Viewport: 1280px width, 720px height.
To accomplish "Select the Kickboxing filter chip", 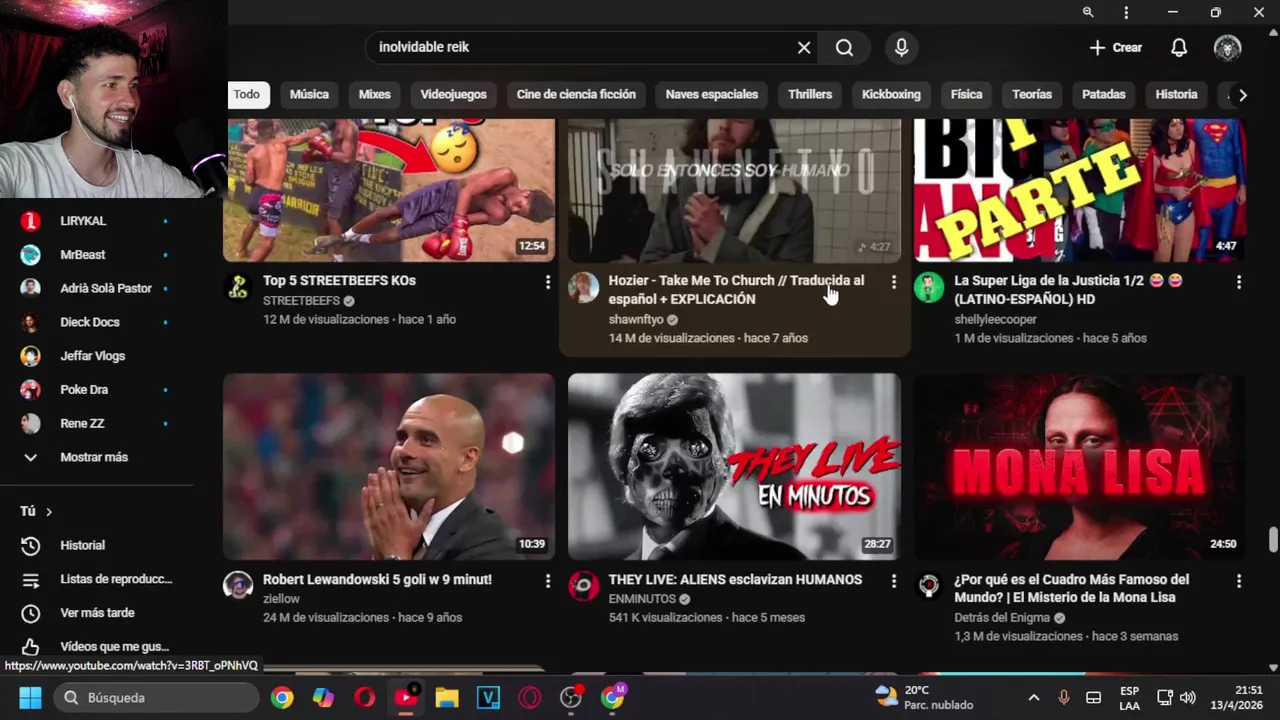I will 891,94.
